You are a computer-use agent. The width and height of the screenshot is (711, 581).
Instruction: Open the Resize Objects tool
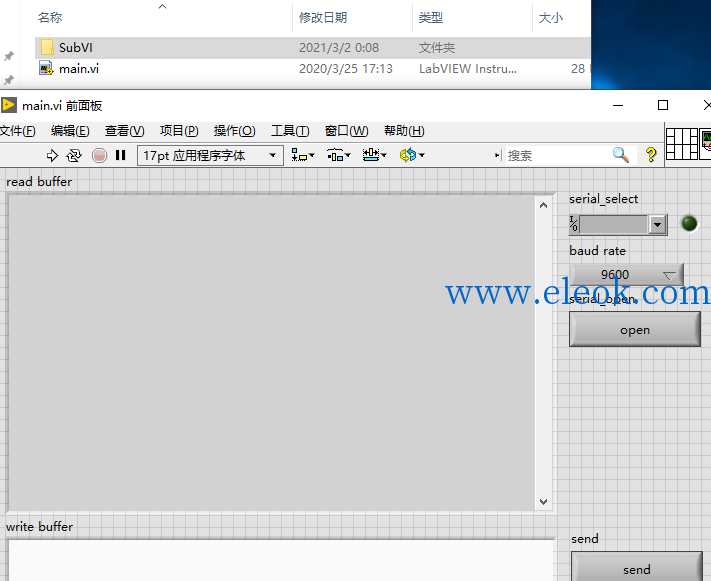click(374, 155)
